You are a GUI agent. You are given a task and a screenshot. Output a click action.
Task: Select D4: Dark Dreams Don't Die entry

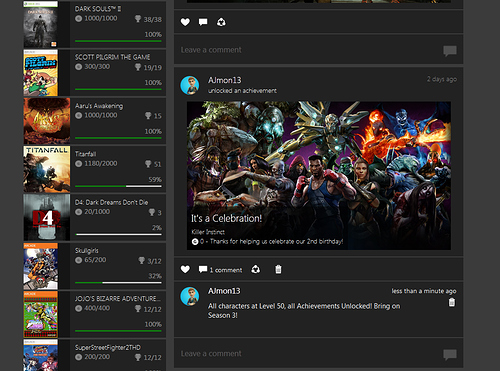coord(95,217)
